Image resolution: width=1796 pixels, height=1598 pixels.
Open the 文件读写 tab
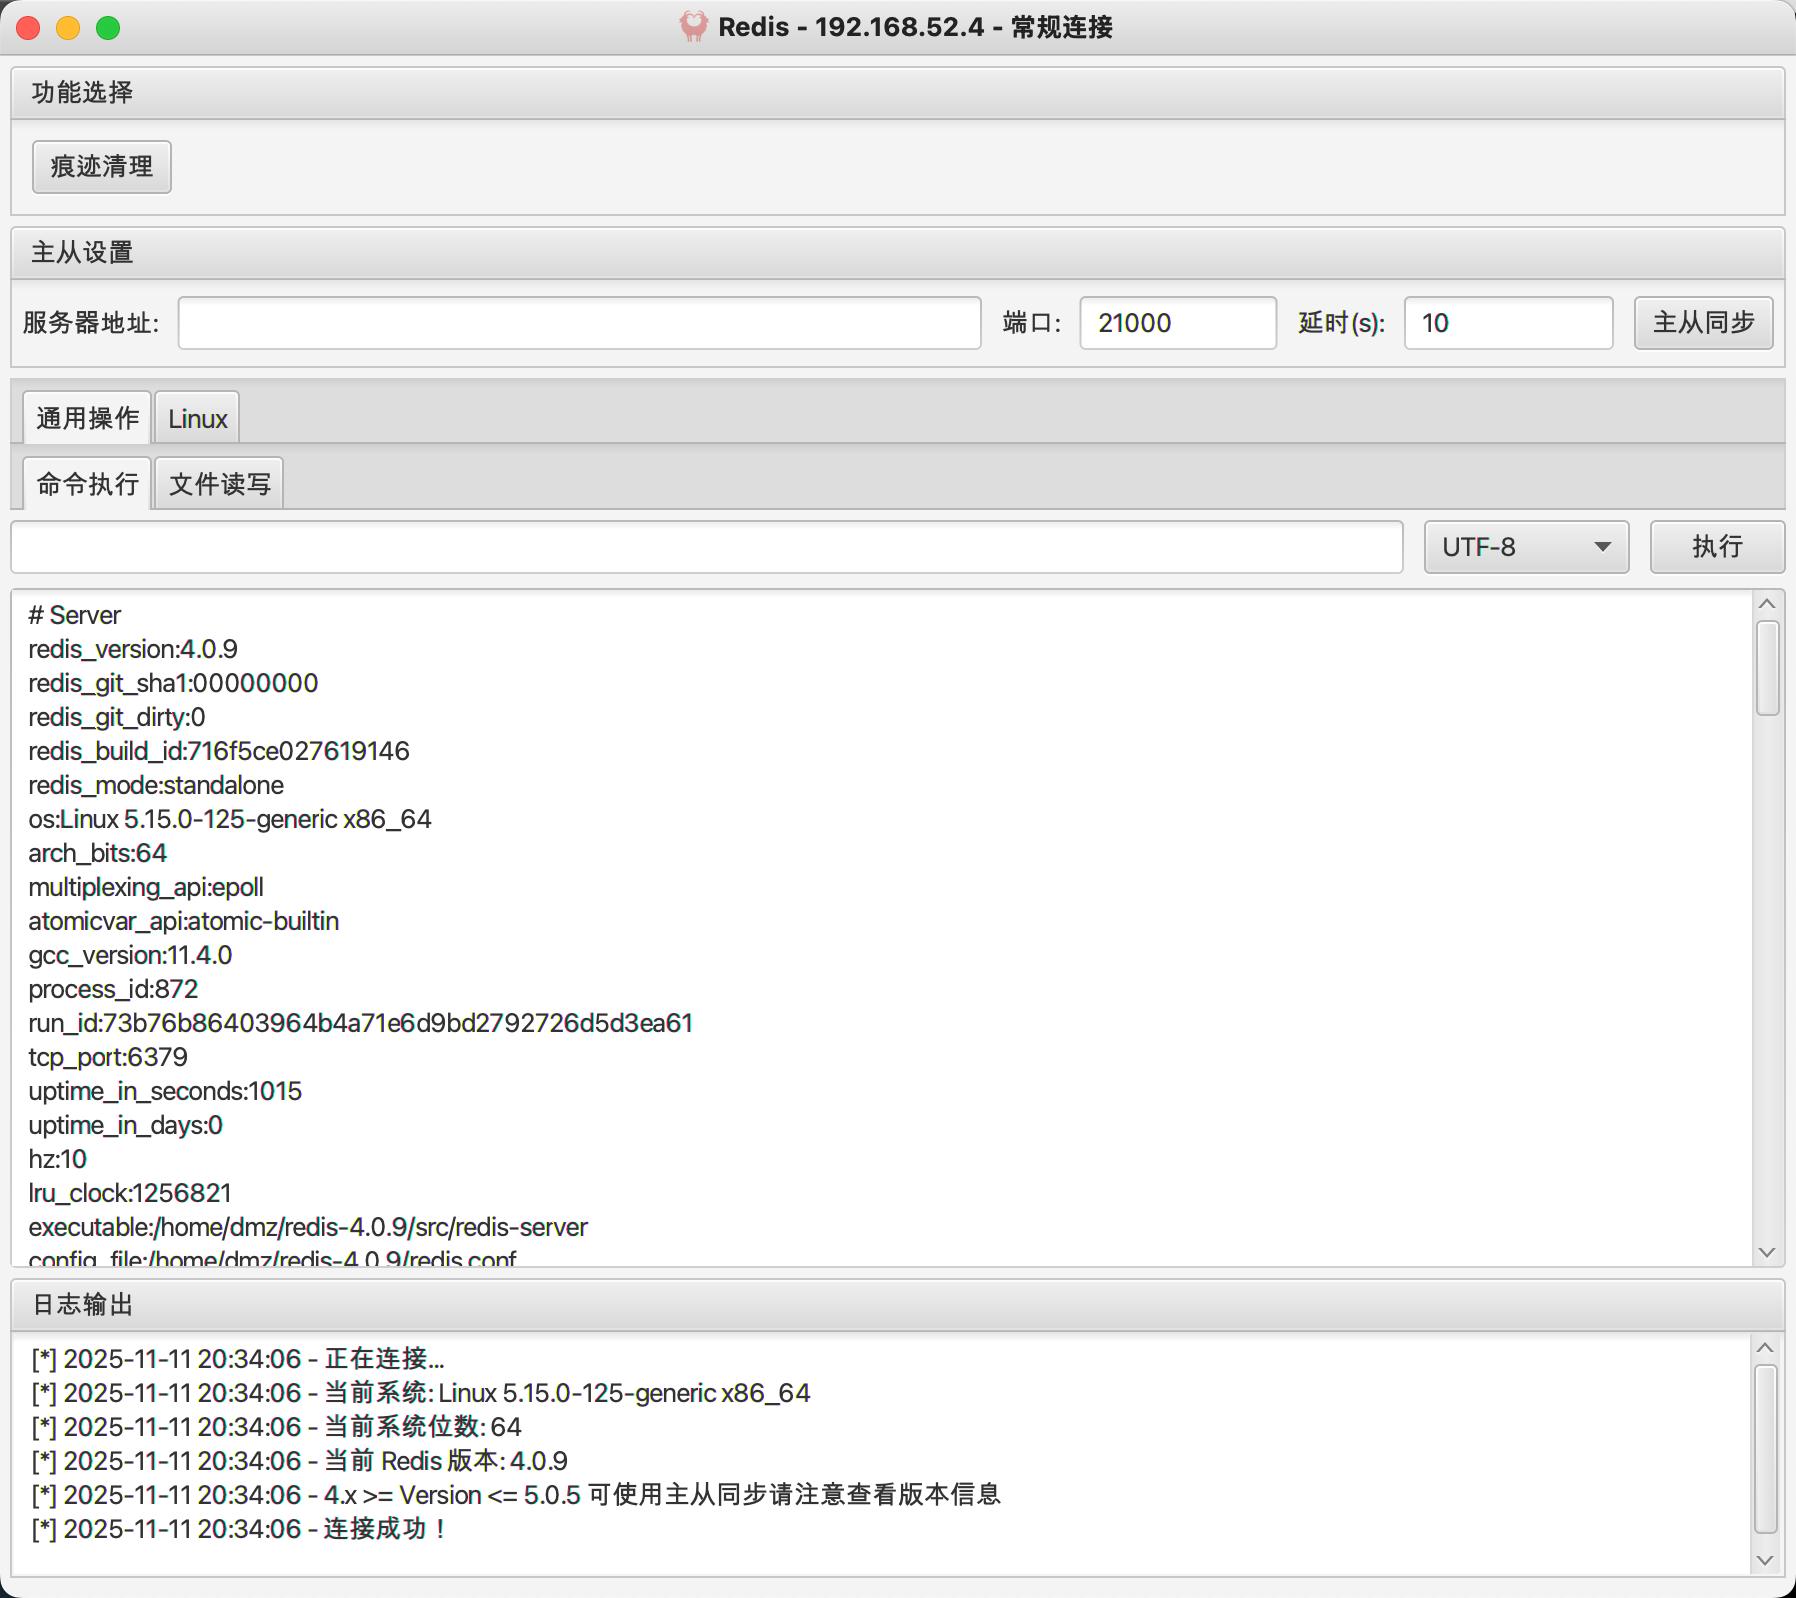[219, 484]
